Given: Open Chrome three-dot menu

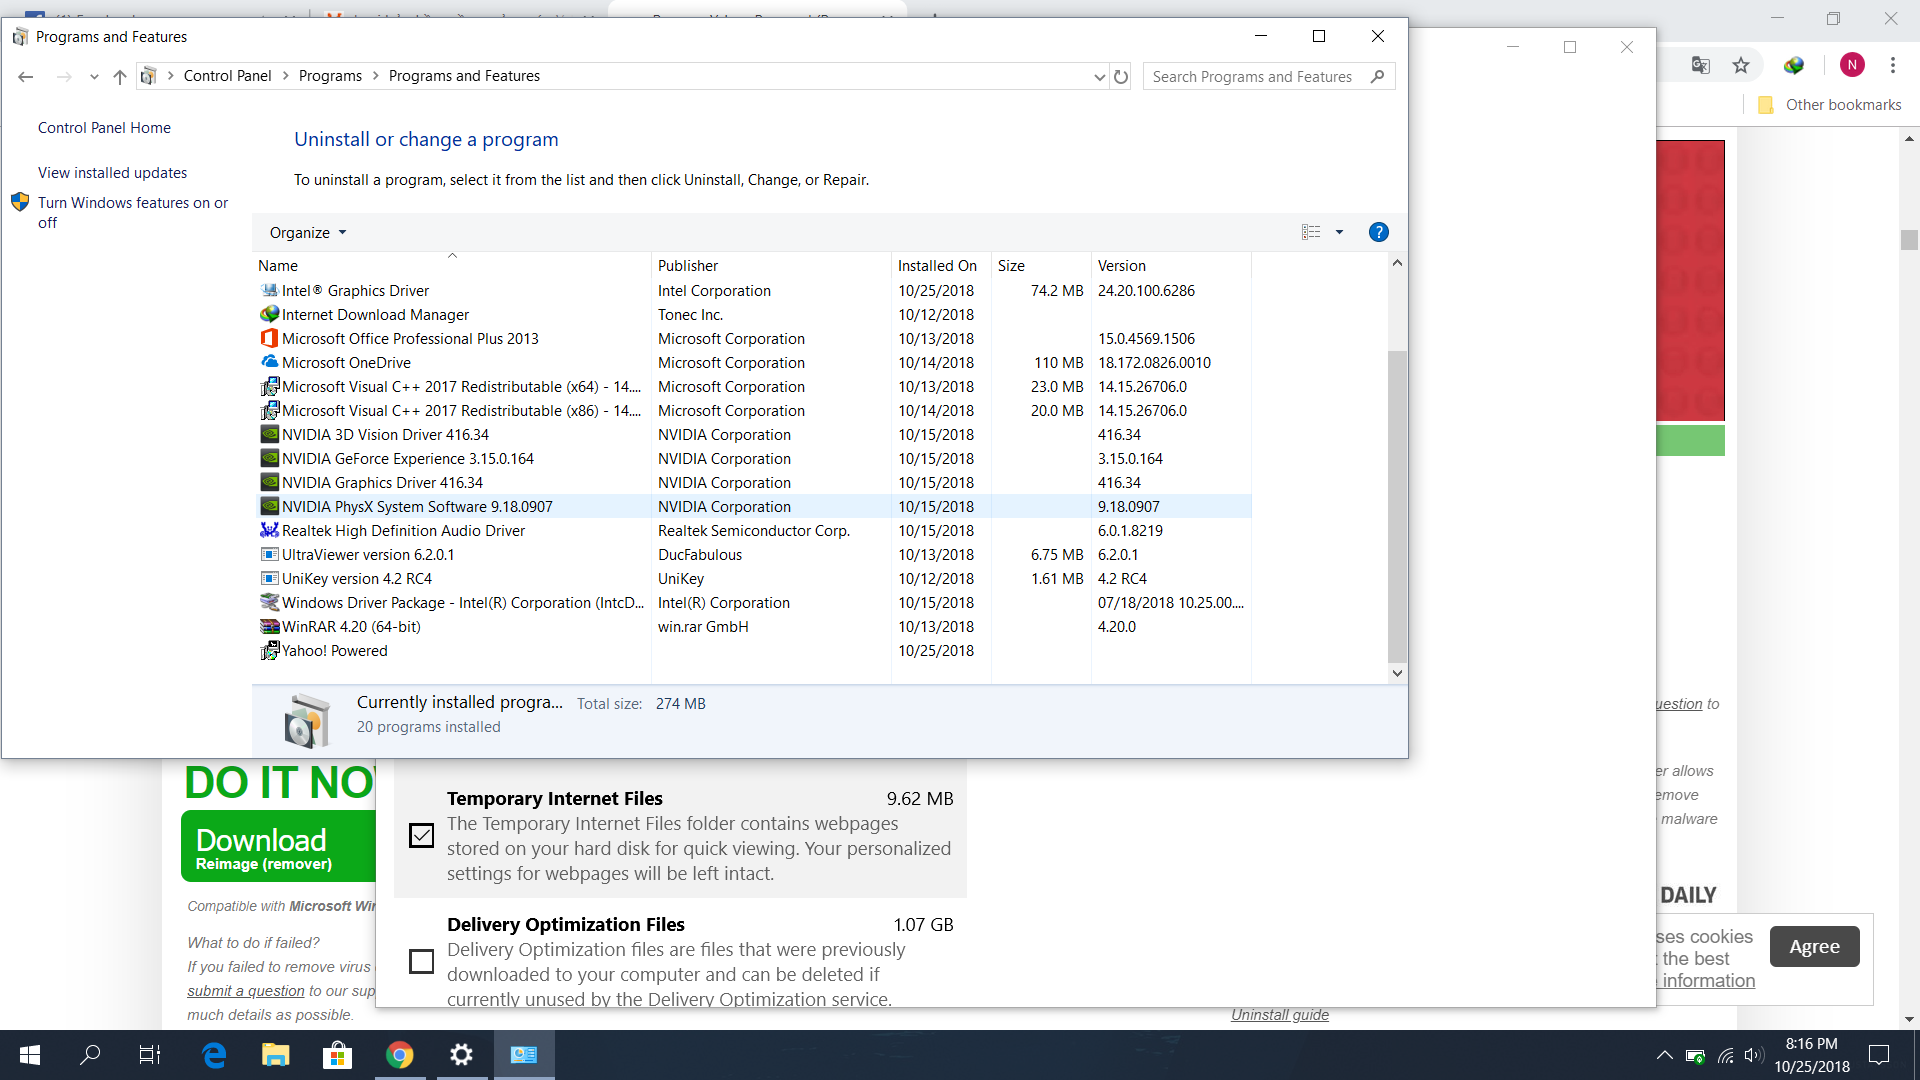Looking at the screenshot, I should (x=1893, y=65).
